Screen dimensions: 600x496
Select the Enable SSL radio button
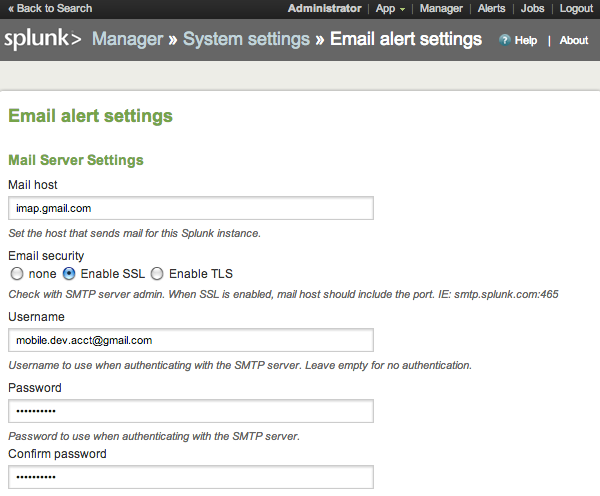point(69,274)
